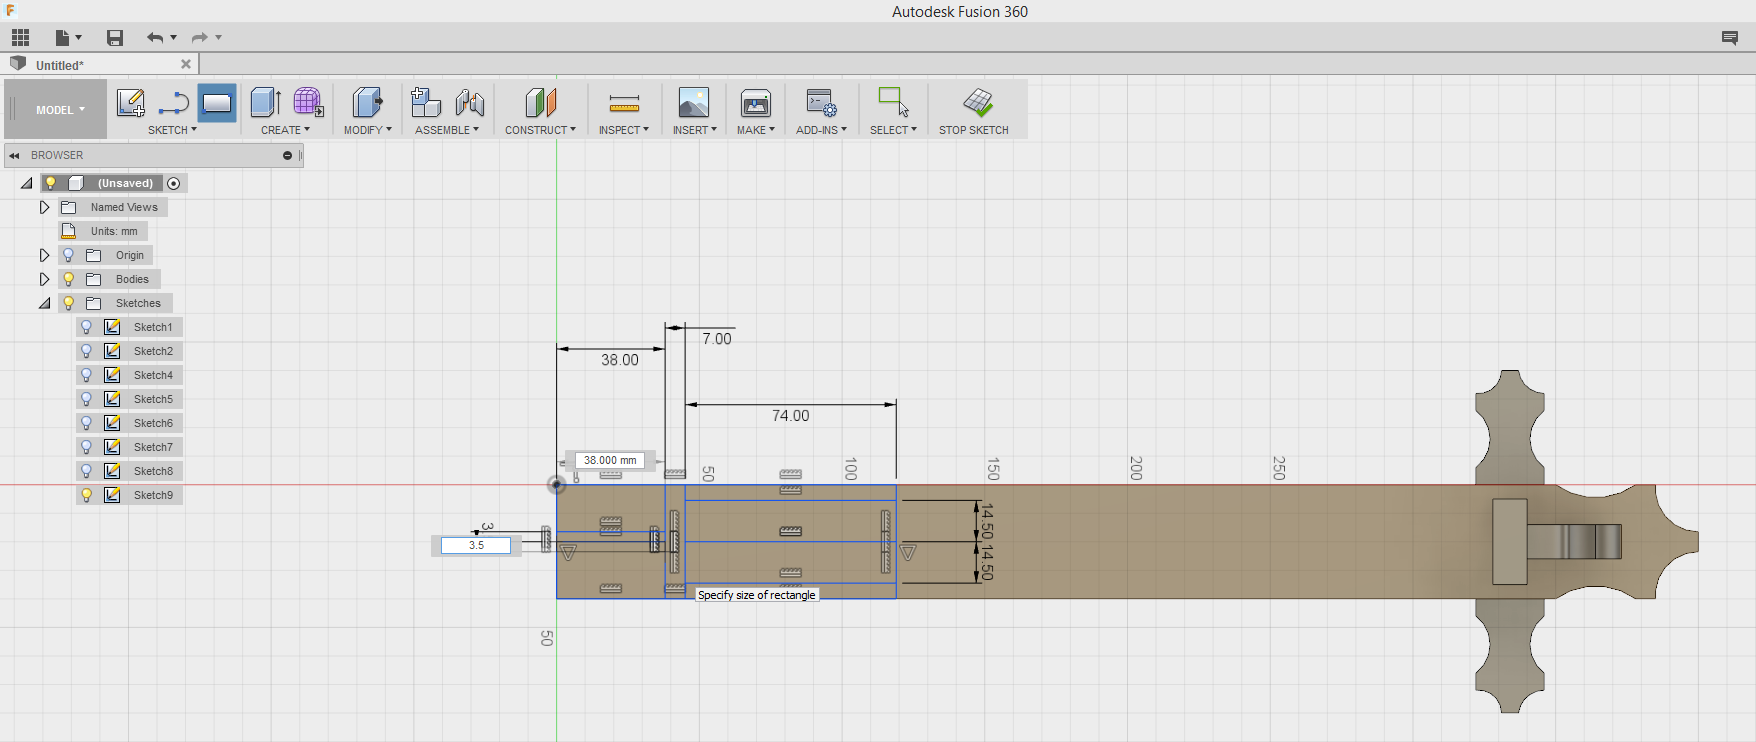Open the SELECT menu
This screenshot has width=1756, height=742.
[x=893, y=130]
